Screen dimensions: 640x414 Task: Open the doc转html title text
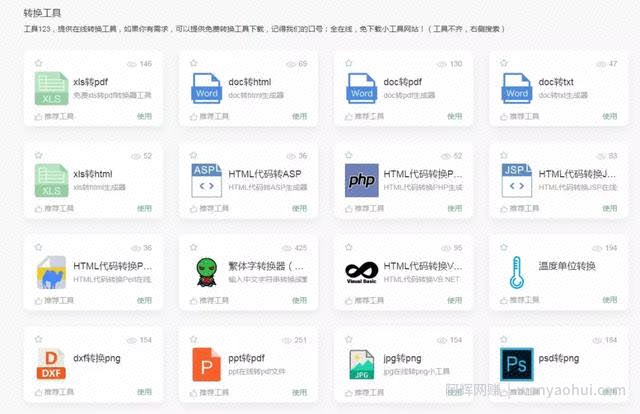click(250, 82)
